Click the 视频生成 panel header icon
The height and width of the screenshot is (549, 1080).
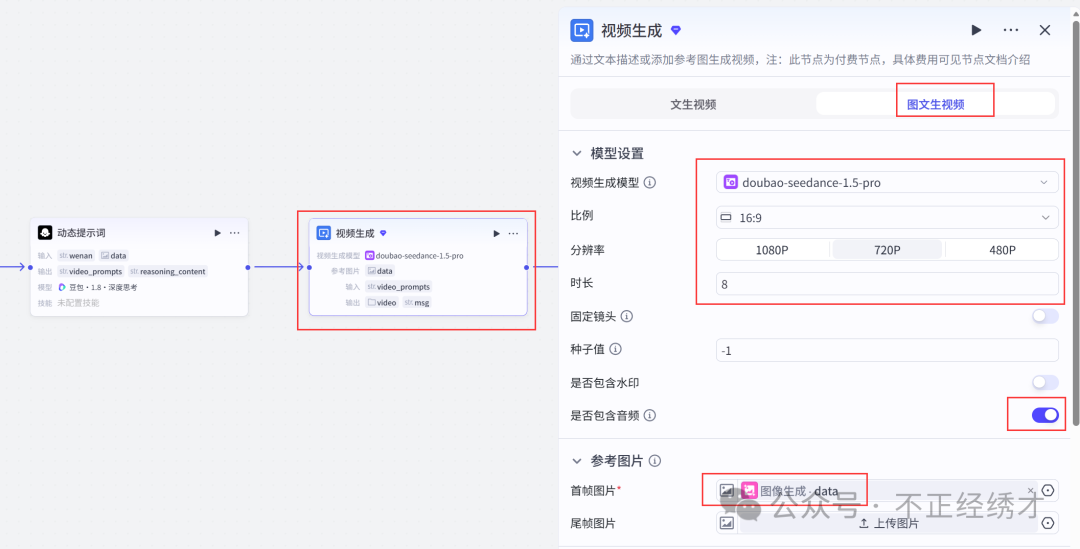(582, 30)
